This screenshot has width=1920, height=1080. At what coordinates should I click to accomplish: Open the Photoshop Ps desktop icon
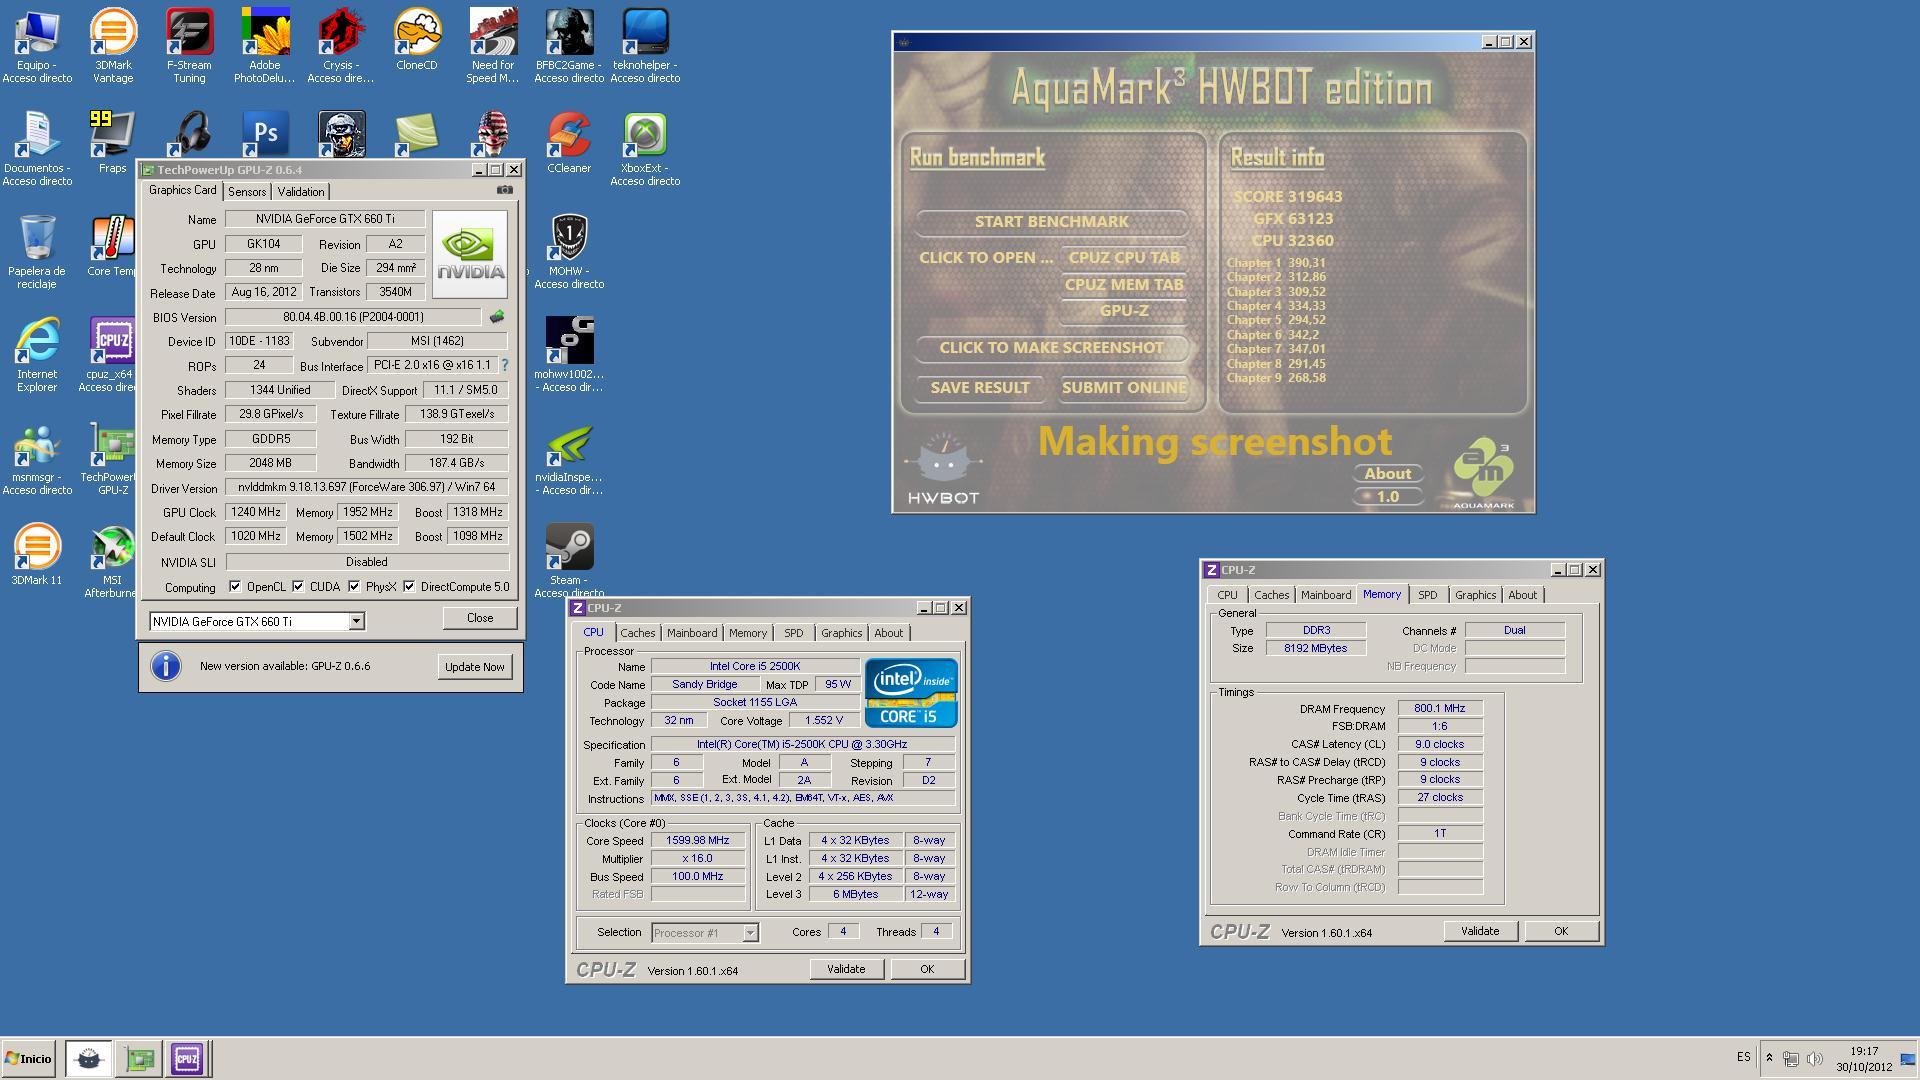pos(265,133)
